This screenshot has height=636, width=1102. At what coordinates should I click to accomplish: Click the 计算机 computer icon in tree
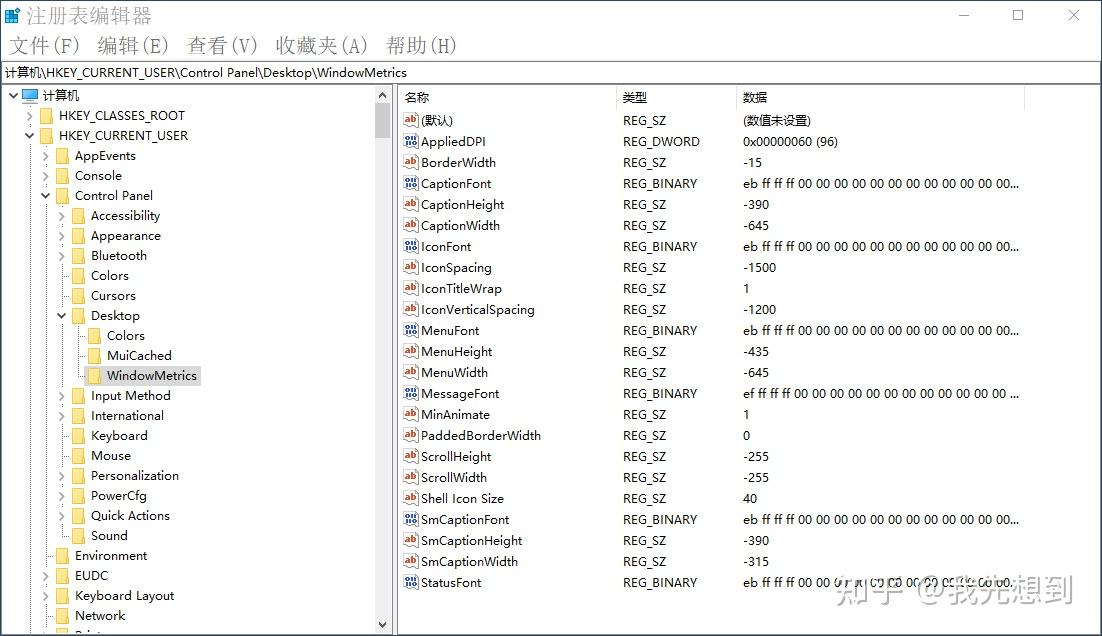[30, 96]
